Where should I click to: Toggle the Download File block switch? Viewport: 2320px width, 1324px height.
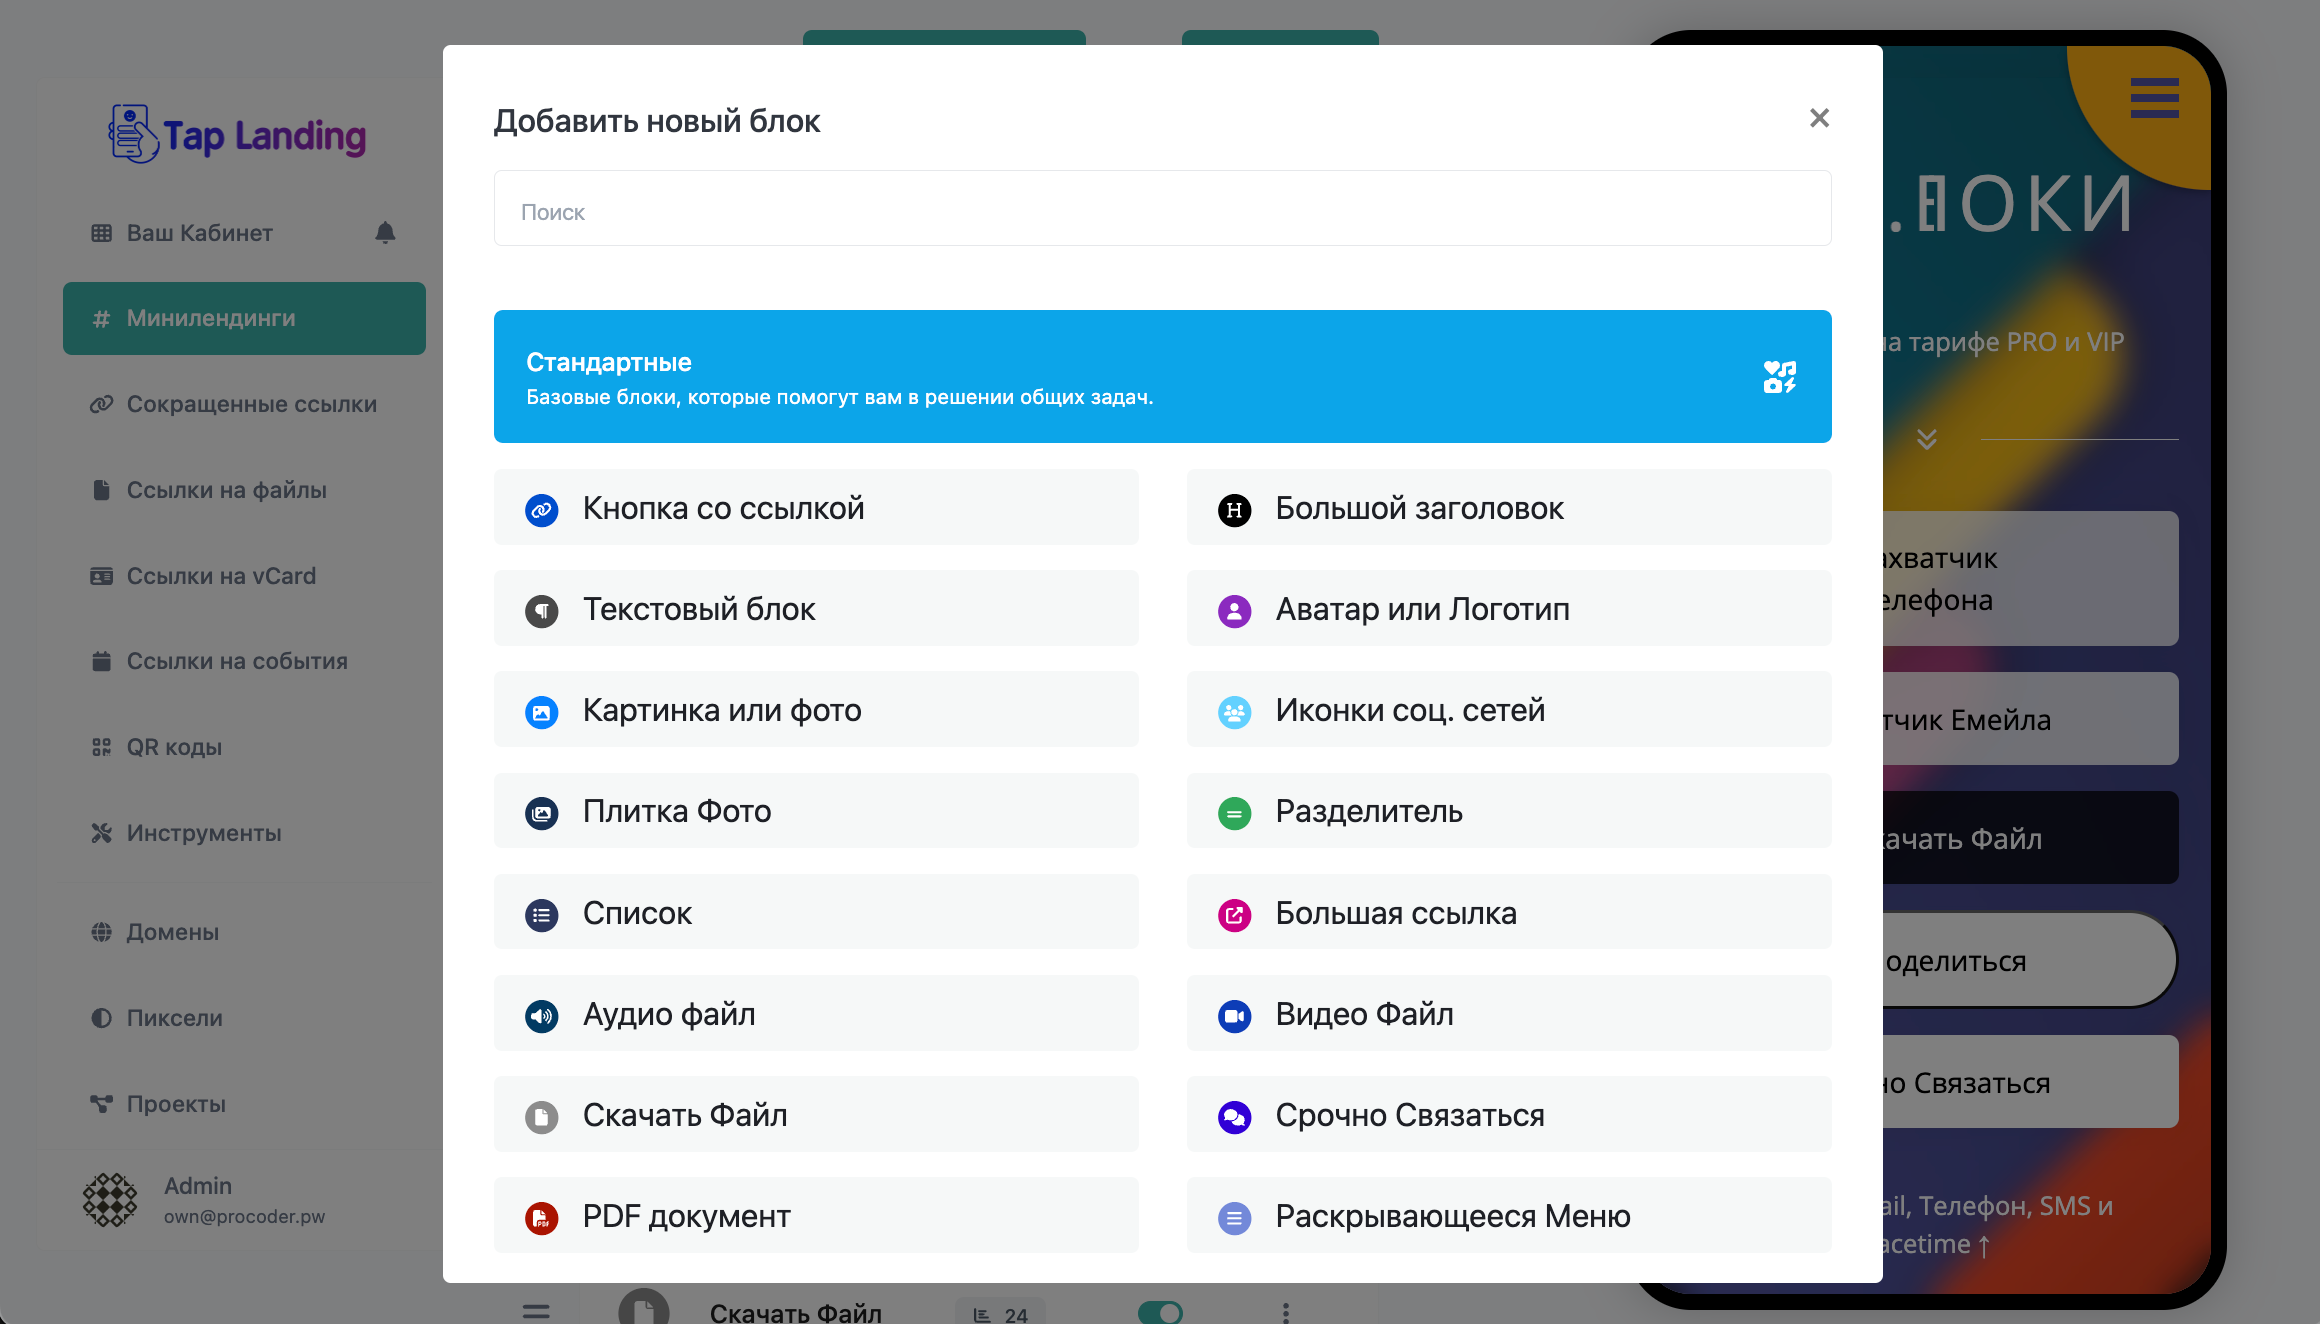click(1160, 1312)
